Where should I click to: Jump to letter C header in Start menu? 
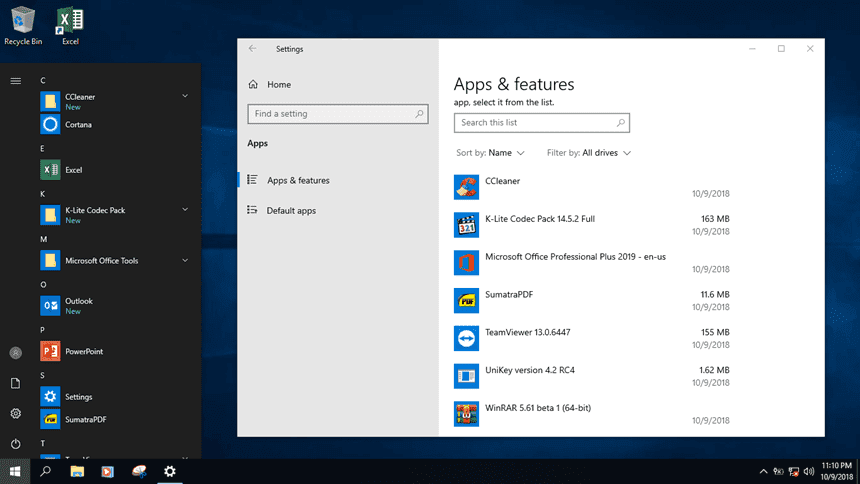click(x=43, y=81)
